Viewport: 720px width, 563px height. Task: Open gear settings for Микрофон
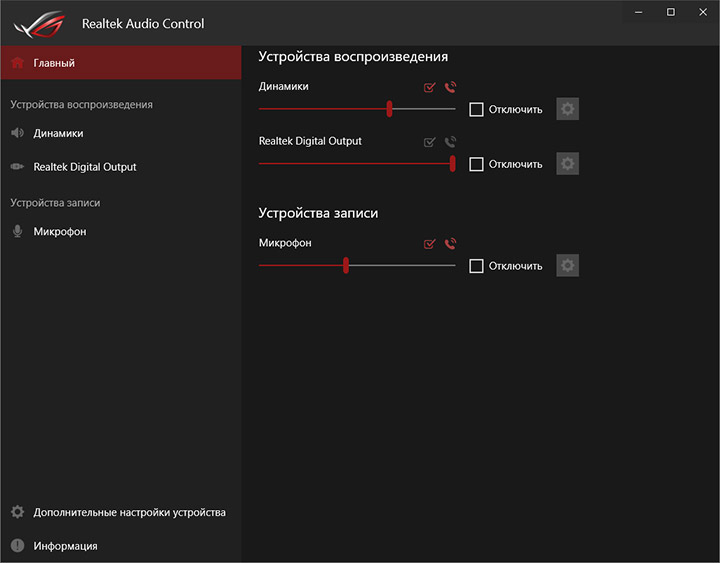pyautogui.click(x=568, y=266)
